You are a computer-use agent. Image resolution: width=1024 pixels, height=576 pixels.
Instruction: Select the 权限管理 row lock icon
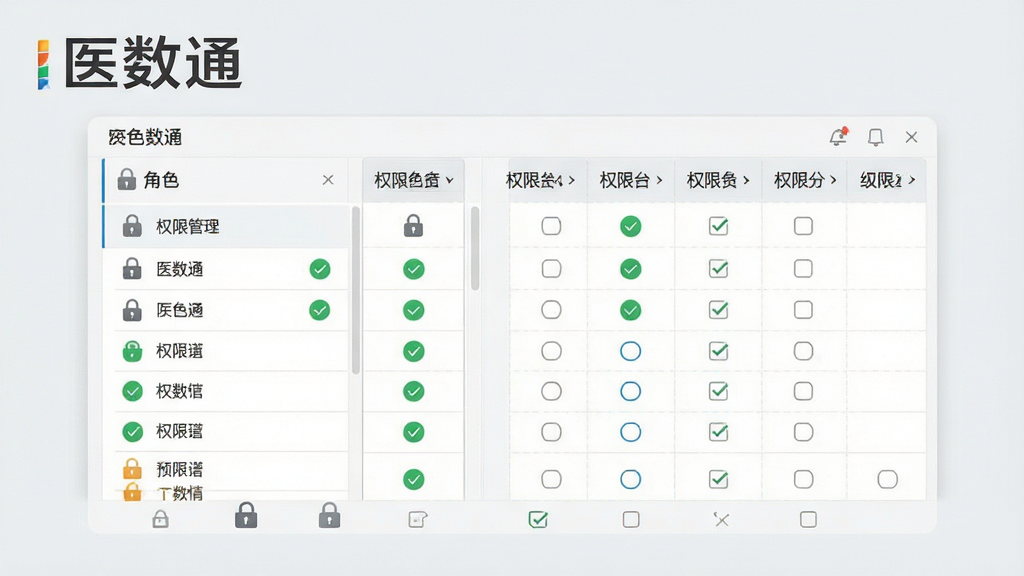coord(132,226)
